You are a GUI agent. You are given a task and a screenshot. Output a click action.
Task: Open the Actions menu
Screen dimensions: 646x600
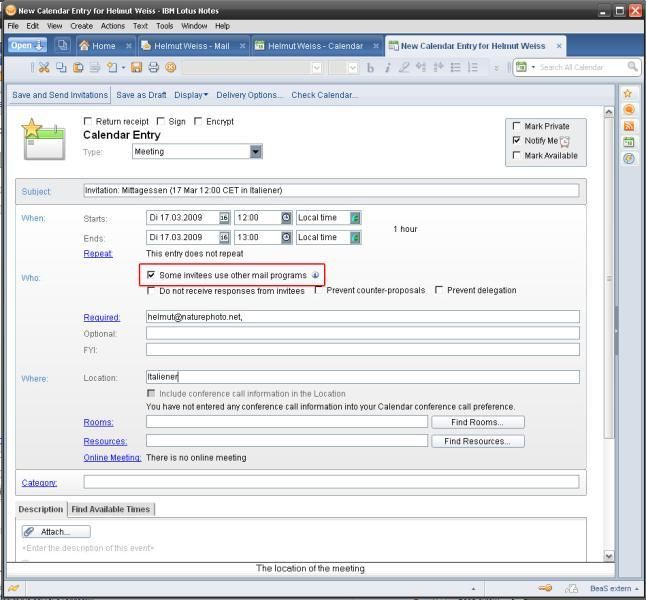pos(112,26)
